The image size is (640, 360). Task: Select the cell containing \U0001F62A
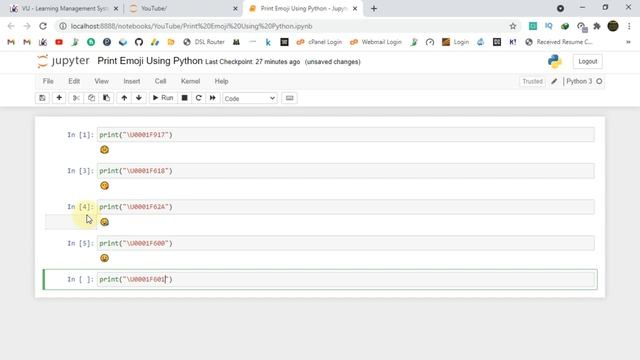click(x=345, y=207)
